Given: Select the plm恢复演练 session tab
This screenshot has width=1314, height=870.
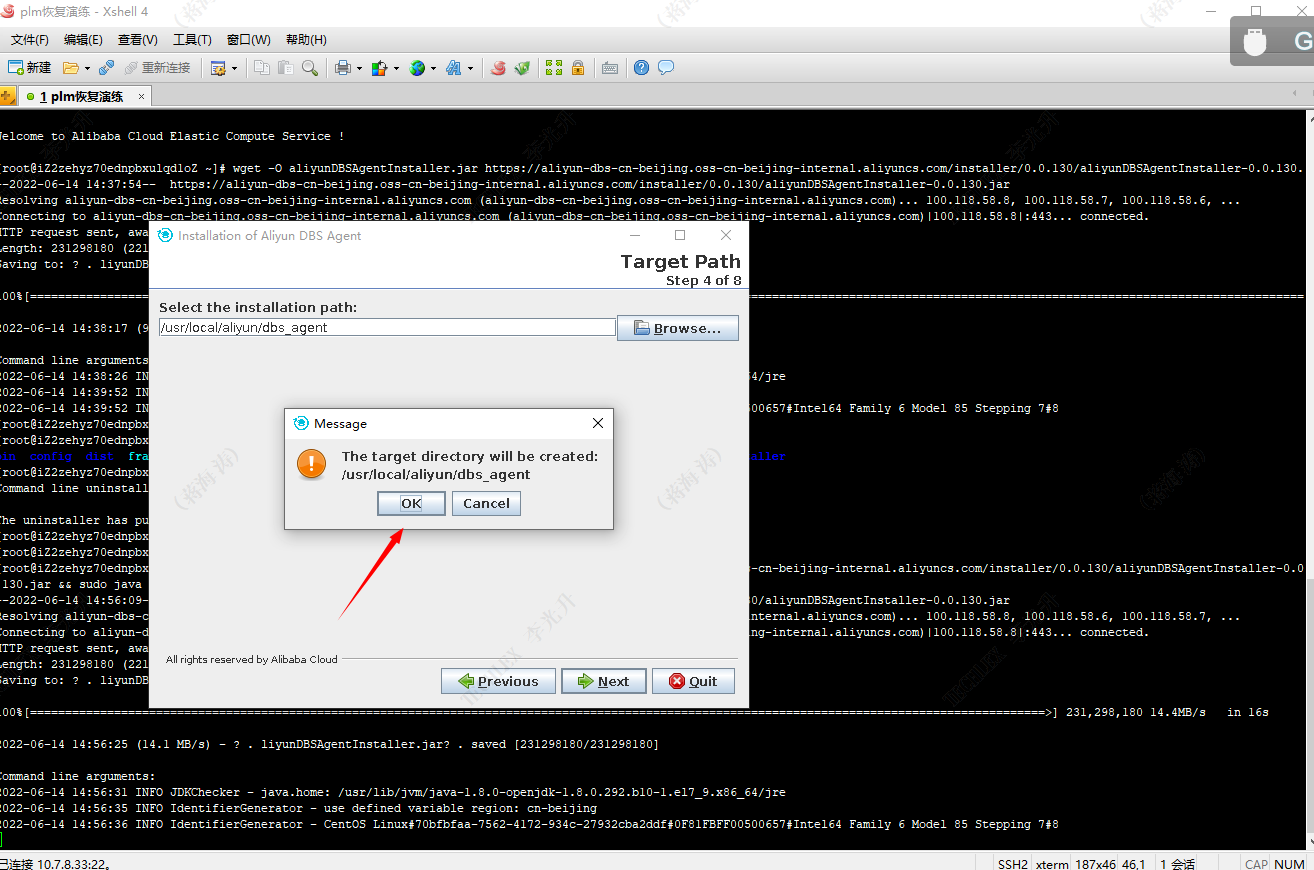Looking at the screenshot, I should click(x=85, y=97).
